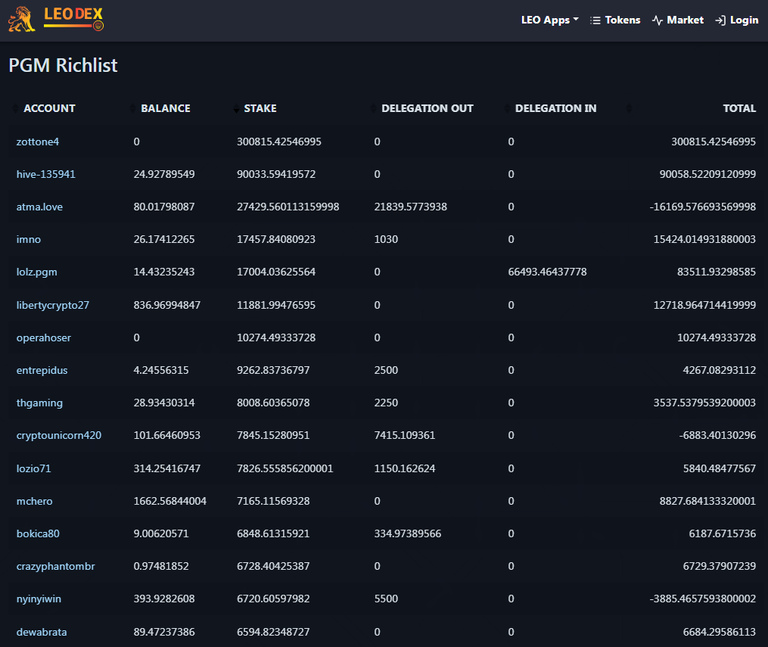Click nyinyiwin delegation out 5500
768x647 pixels.
(x=386, y=599)
